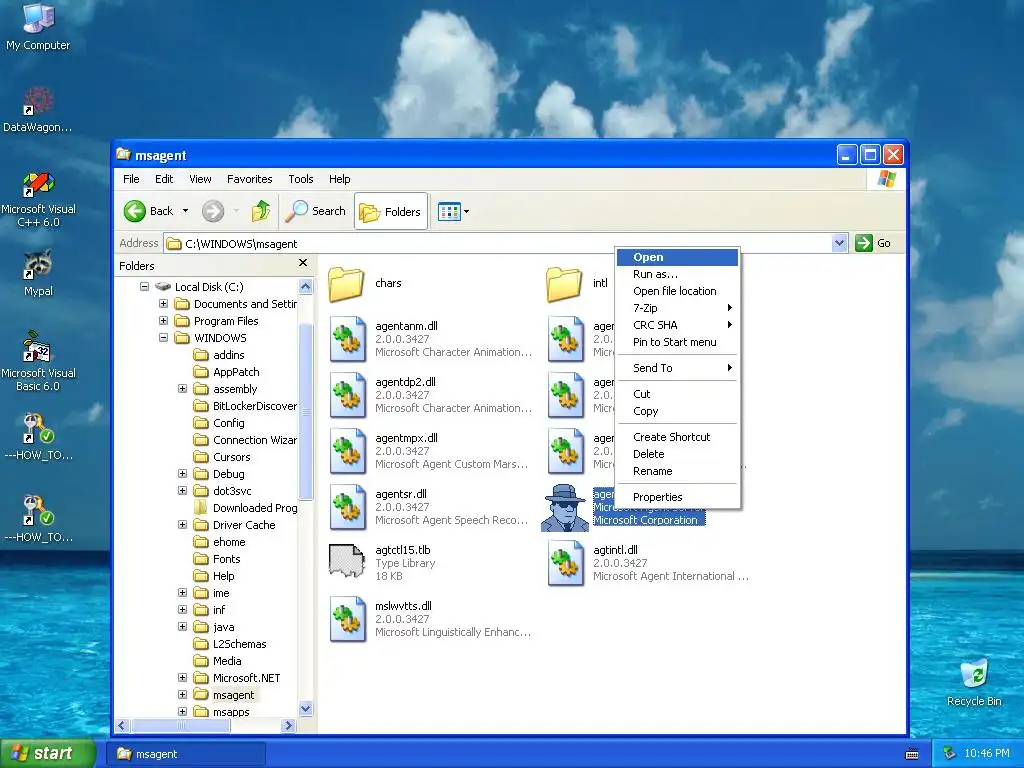
Task: Choose Properties in context menu
Action: tap(677, 498)
